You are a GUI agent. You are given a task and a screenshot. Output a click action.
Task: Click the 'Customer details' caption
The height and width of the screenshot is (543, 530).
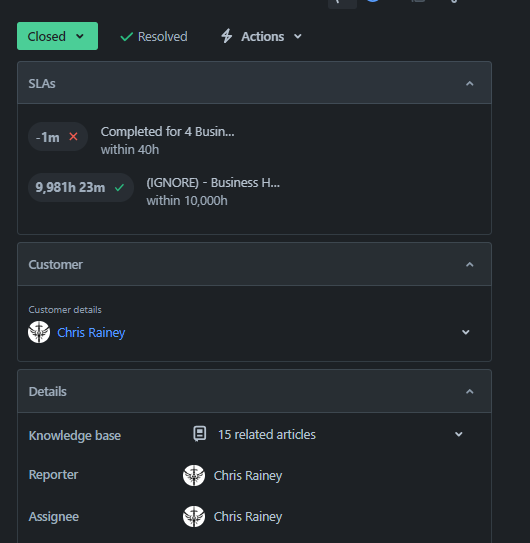(x=65, y=310)
